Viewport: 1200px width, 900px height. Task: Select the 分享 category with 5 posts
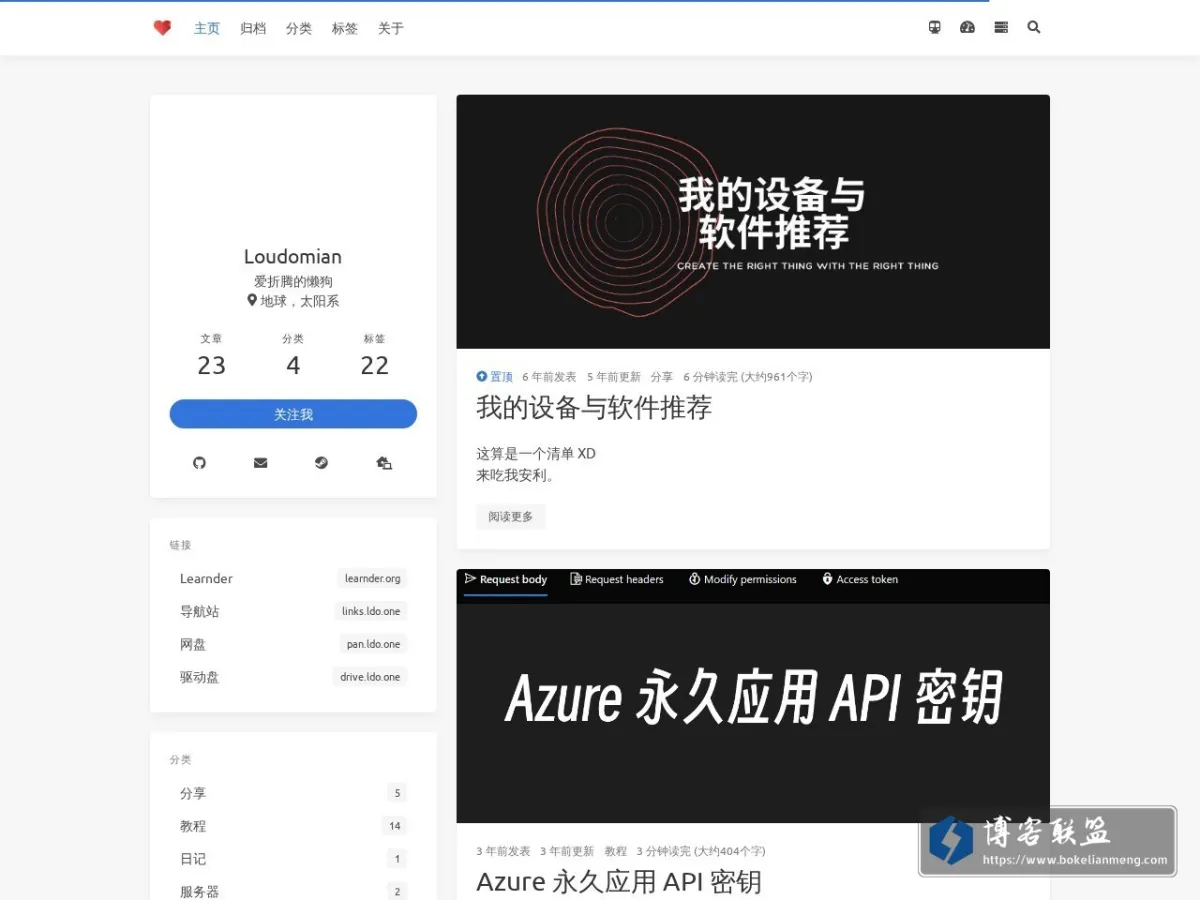click(x=293, y=793)
